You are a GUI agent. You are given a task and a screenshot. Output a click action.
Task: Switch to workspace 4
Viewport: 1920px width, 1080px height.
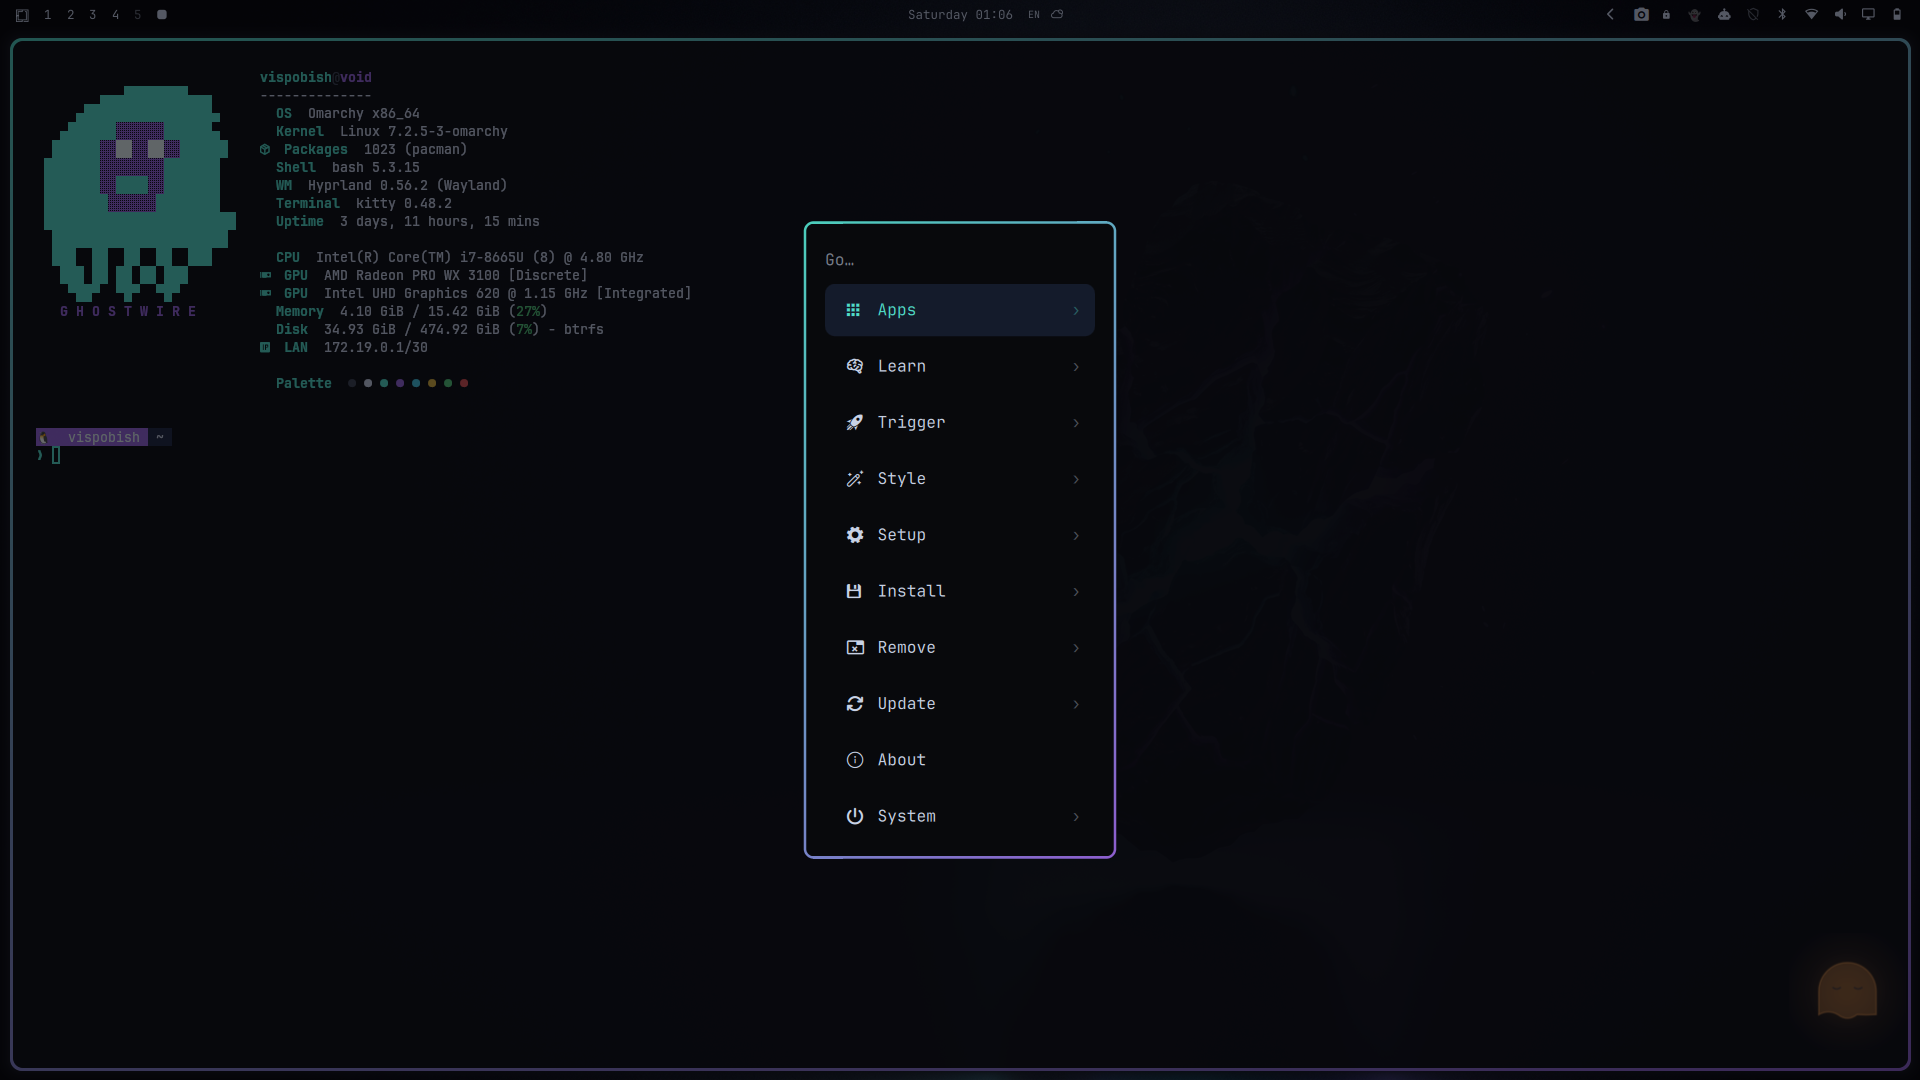tap(116, 15)
